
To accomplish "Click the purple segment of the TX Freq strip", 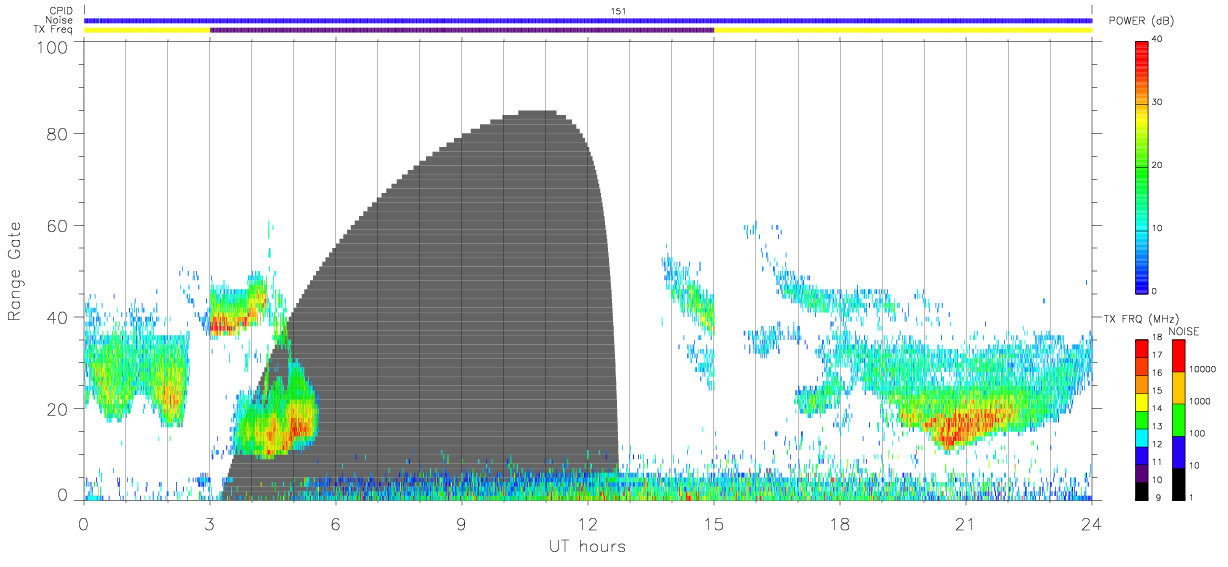I will (461, 30).
